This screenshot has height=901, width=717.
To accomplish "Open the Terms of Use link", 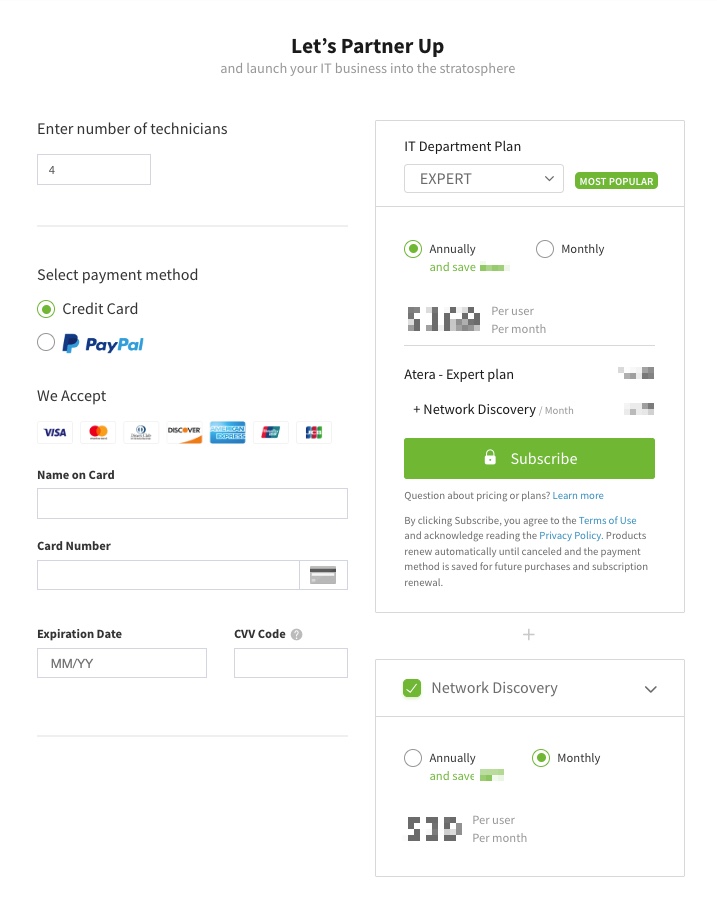I will click(x=607, y=520).
